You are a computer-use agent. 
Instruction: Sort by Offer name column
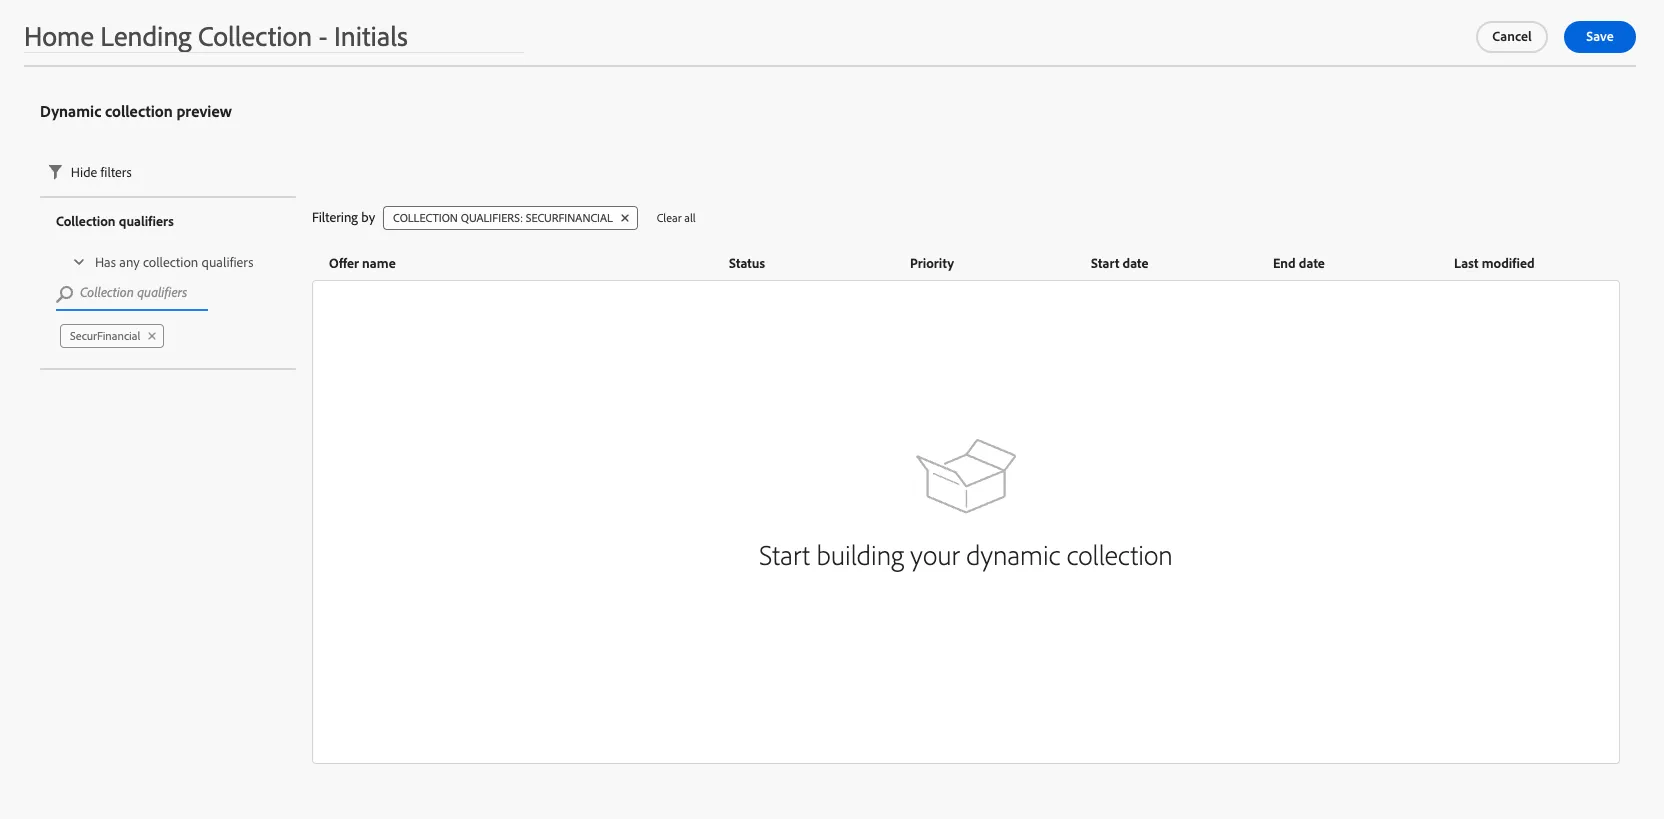click(x=362, y=264)
